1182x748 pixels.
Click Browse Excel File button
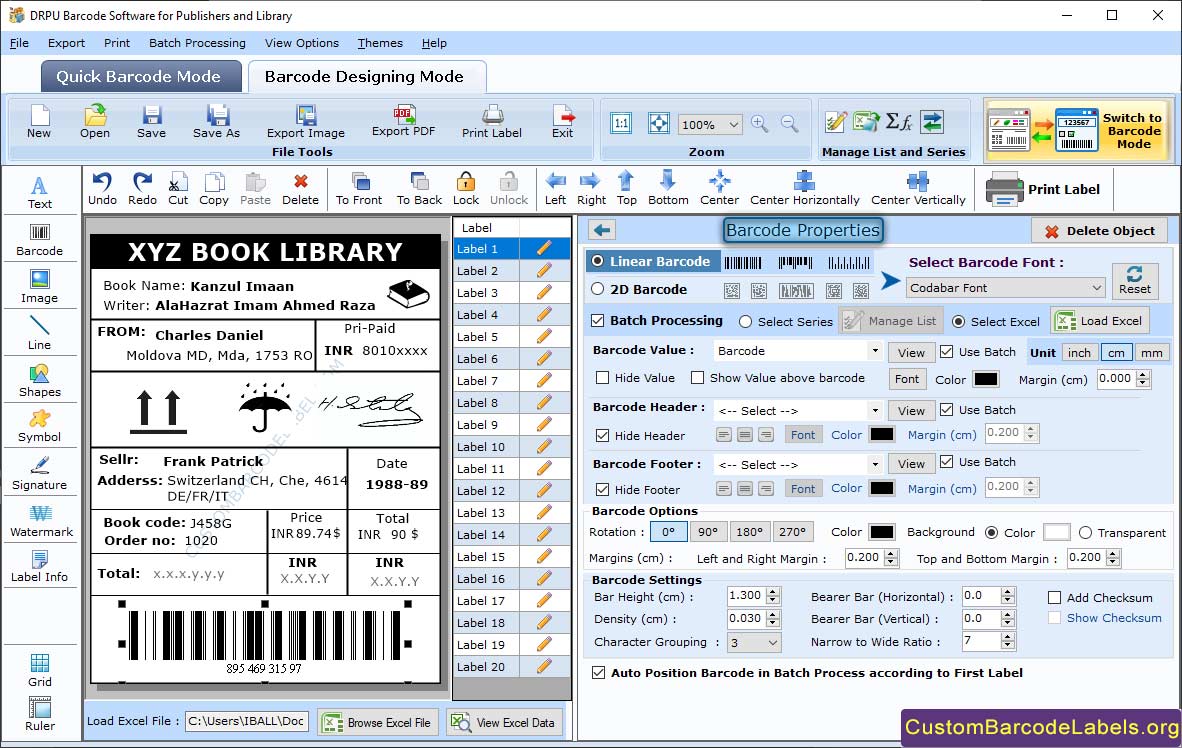tap(377, 722)
